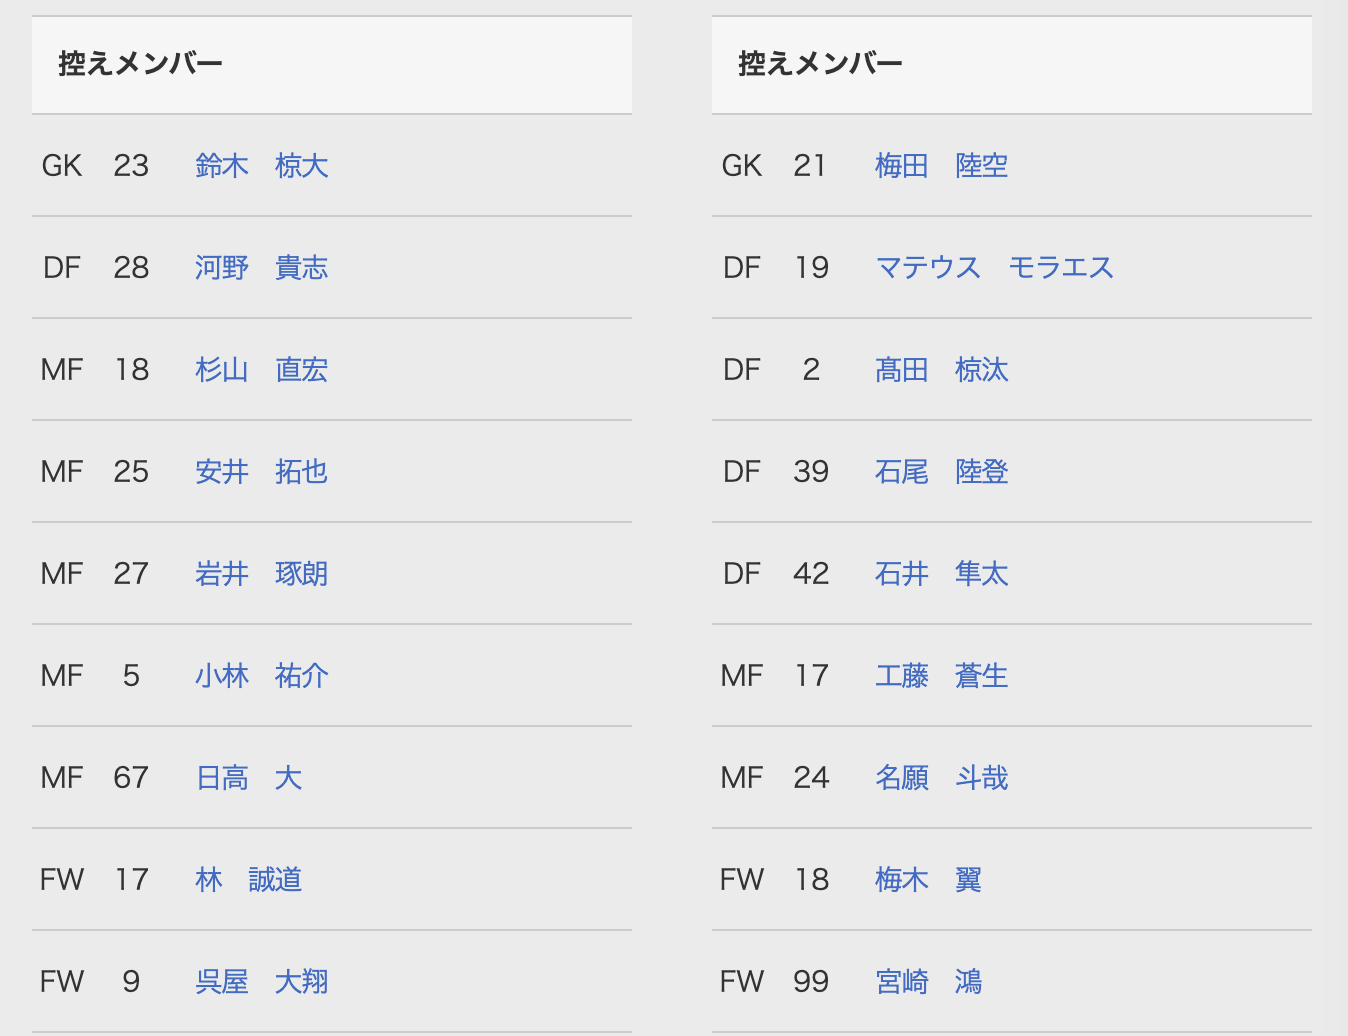
Task: Click goalkeeper 梅田 陸空 link
Action: click(942, 166)
